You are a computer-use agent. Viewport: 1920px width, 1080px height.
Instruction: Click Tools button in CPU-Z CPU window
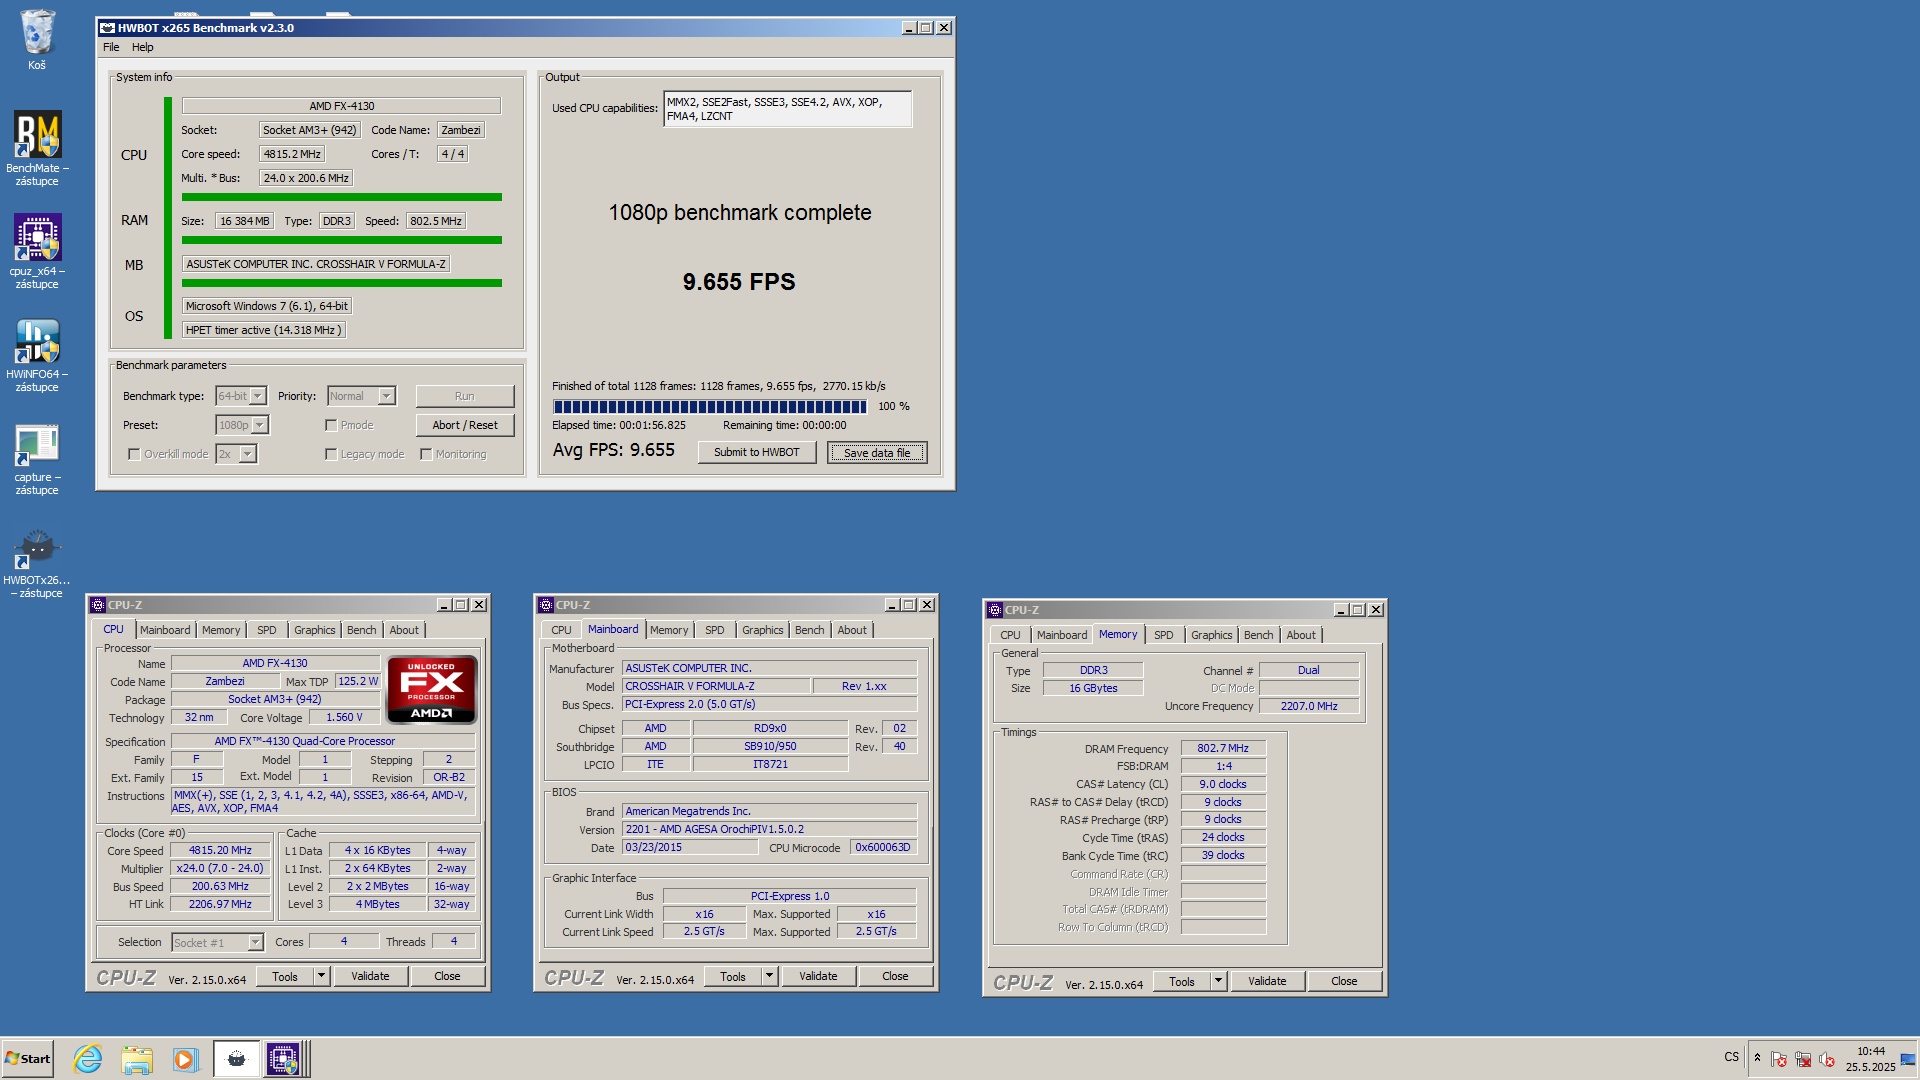pyautogui.click(x=285, y=976)
